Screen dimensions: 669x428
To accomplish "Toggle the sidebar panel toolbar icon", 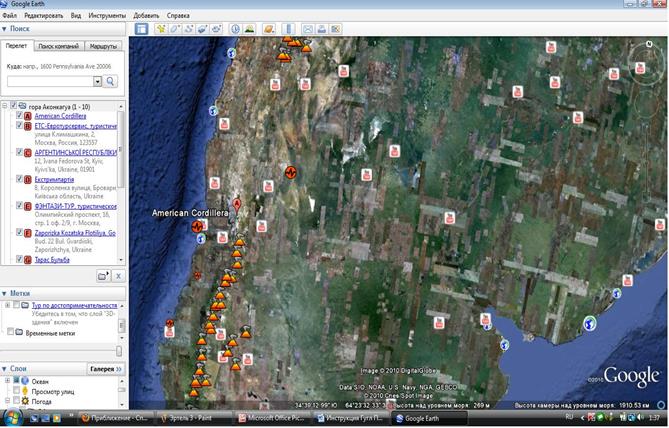I will (x=141, y=29).
